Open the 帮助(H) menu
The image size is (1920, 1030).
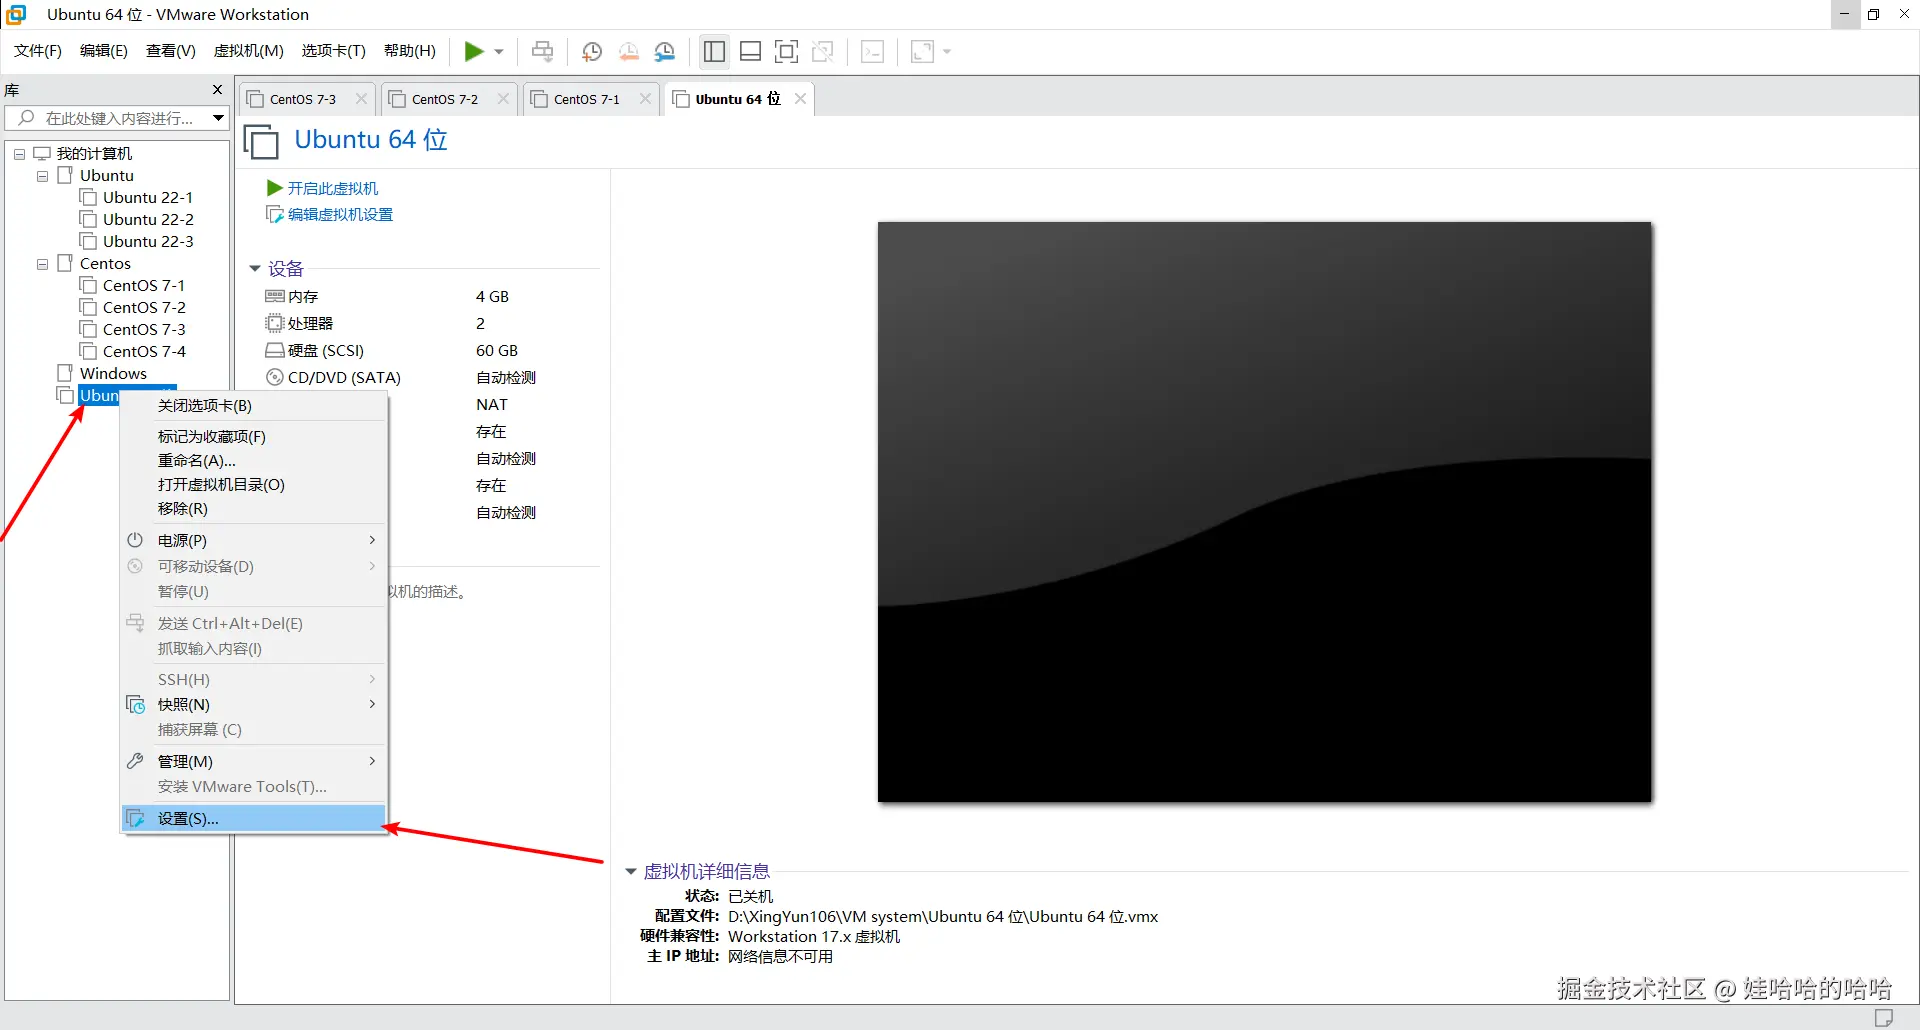410,51
